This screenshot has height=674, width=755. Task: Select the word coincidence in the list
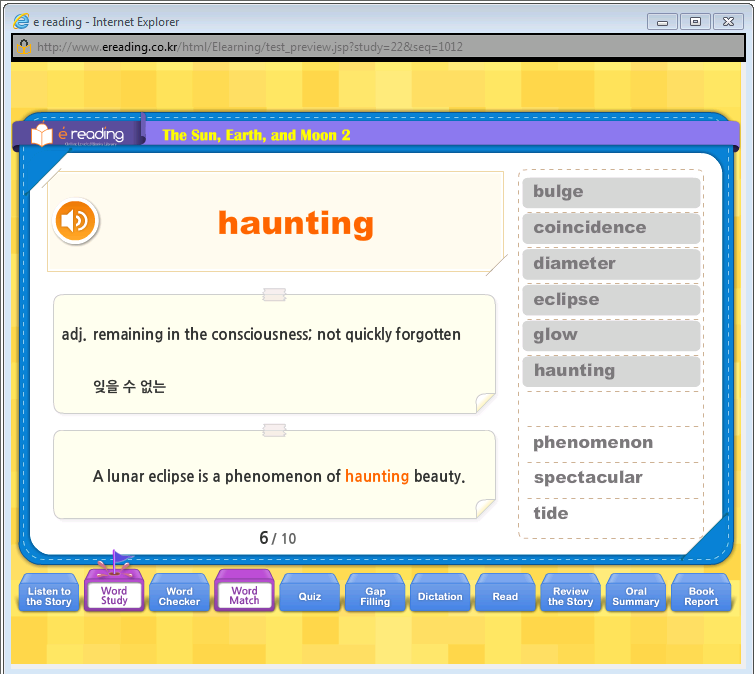[x=611, y=228]
